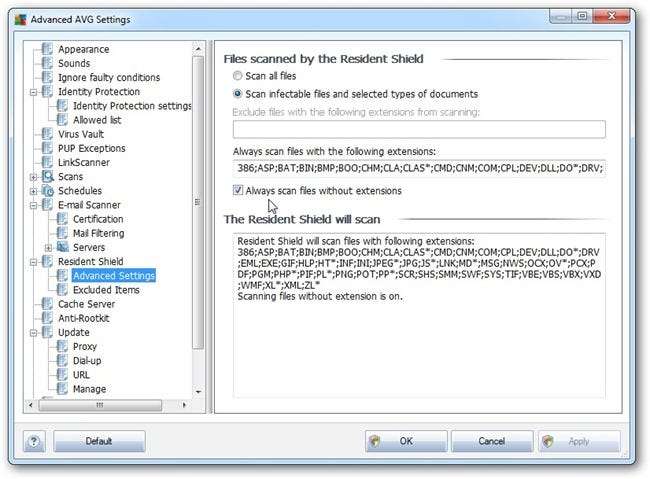Click the Anti-Rootkit settings icon
The height and width of the screenshot is (479, 650).
[x=47, y=318]
